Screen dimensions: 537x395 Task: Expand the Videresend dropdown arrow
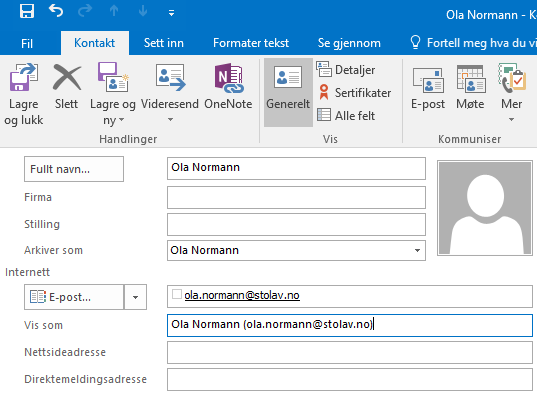tap(170, 120)
